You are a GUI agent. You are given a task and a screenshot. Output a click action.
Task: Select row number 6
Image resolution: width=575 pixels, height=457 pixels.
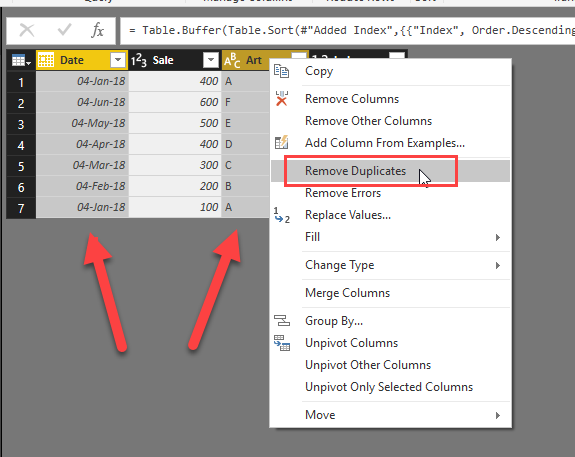pyautogui.click(x=21, y=187)
